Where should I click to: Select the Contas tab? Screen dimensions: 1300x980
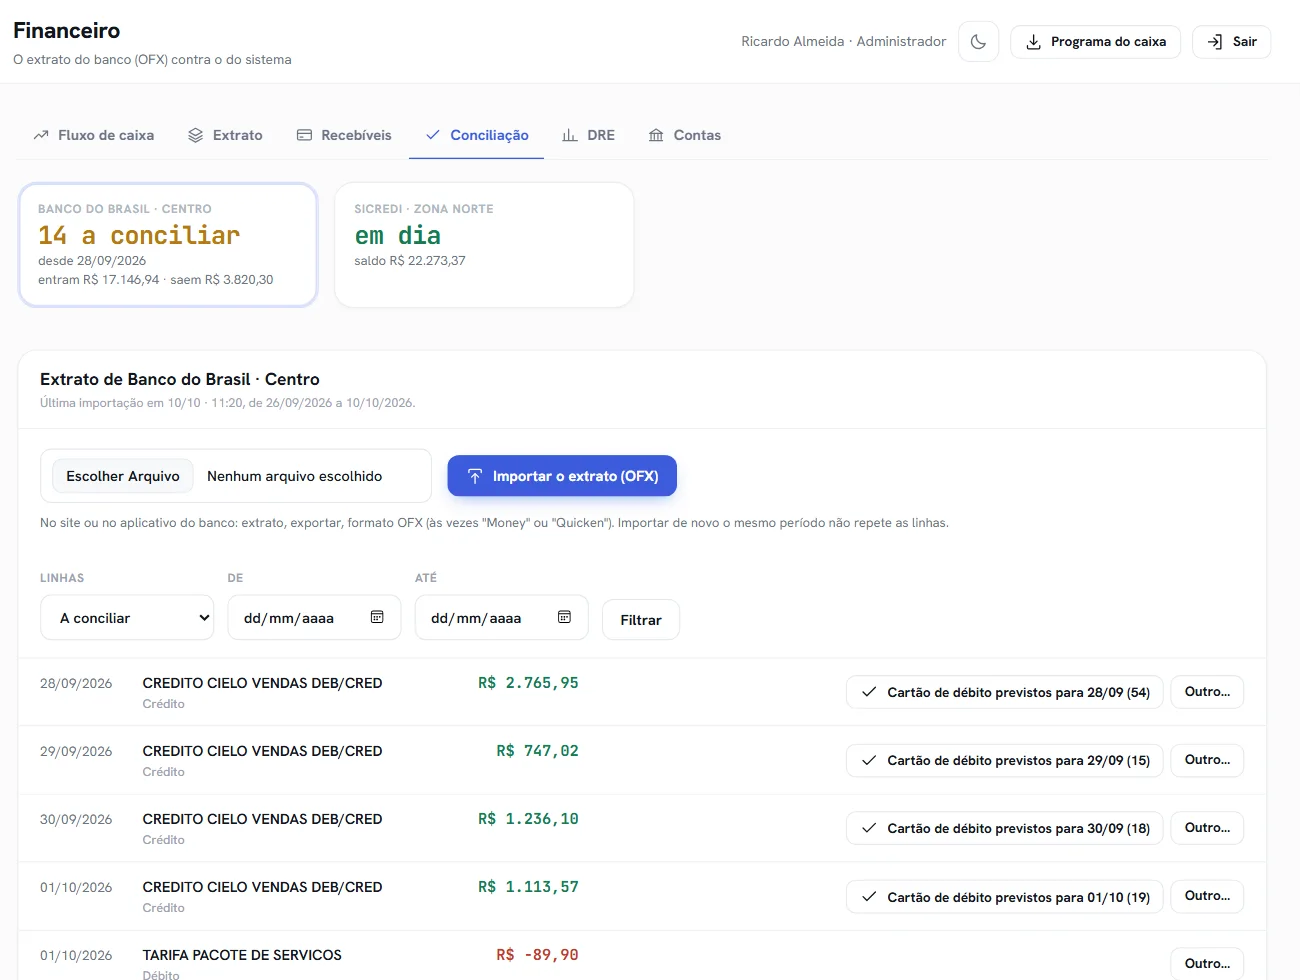click(x=685, y=135)
